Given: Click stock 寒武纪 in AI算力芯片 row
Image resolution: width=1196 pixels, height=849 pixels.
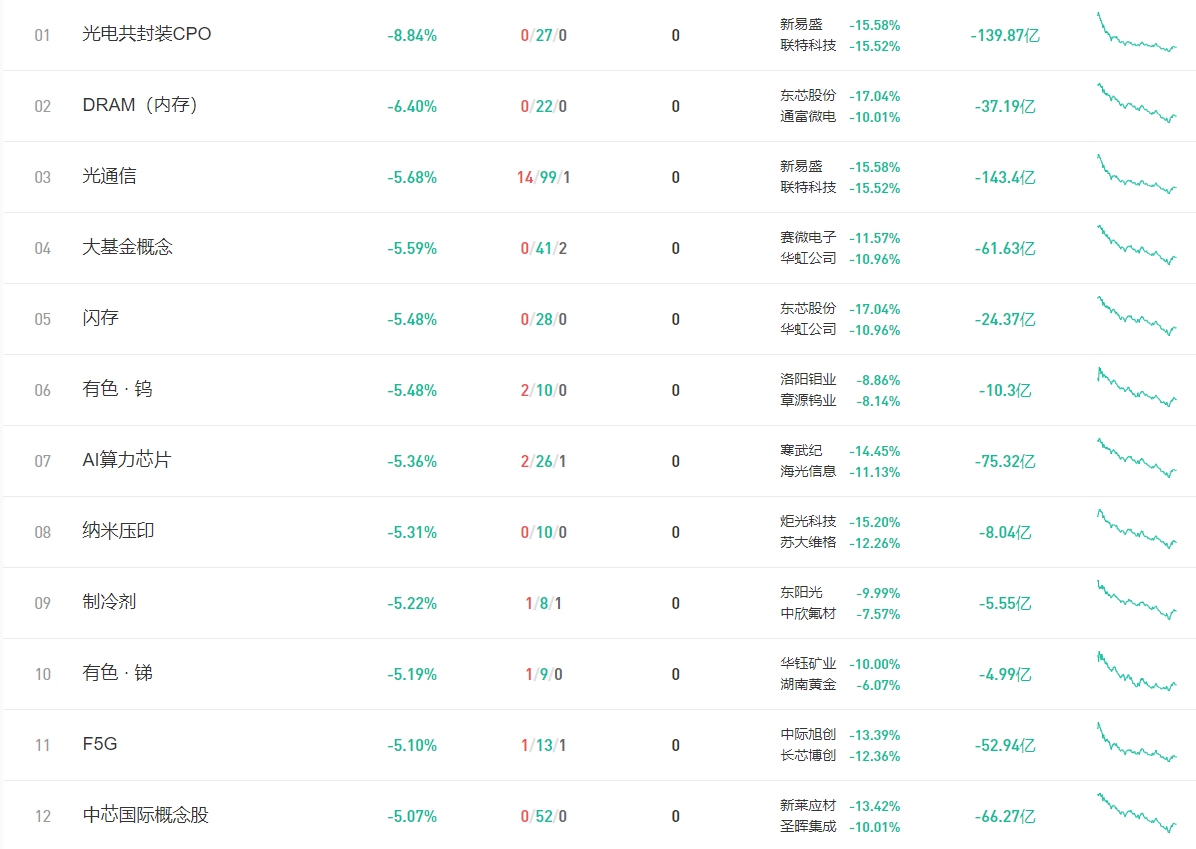Looking at the screenshot, I should pos(801,451).
